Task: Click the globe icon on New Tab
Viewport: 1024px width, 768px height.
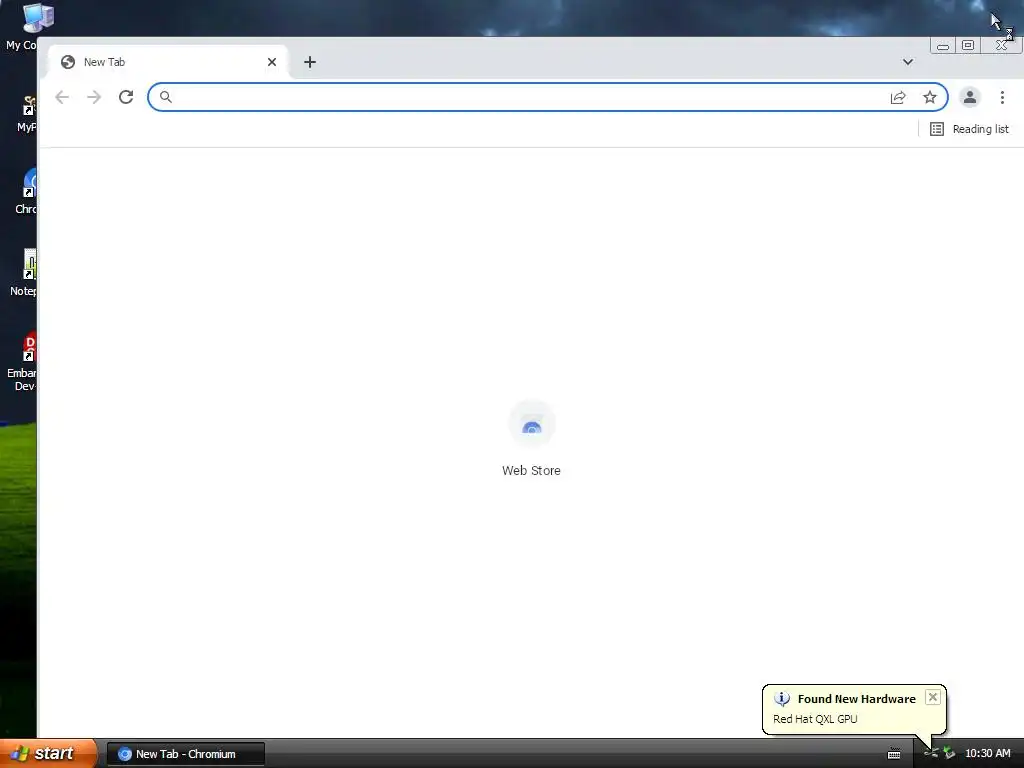Action: [x=68, y=62]
